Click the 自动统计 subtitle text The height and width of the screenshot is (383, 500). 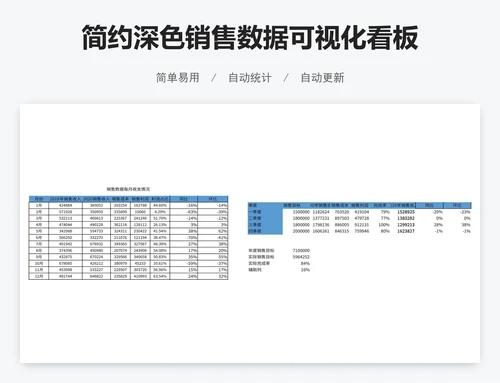click(250, 78)
